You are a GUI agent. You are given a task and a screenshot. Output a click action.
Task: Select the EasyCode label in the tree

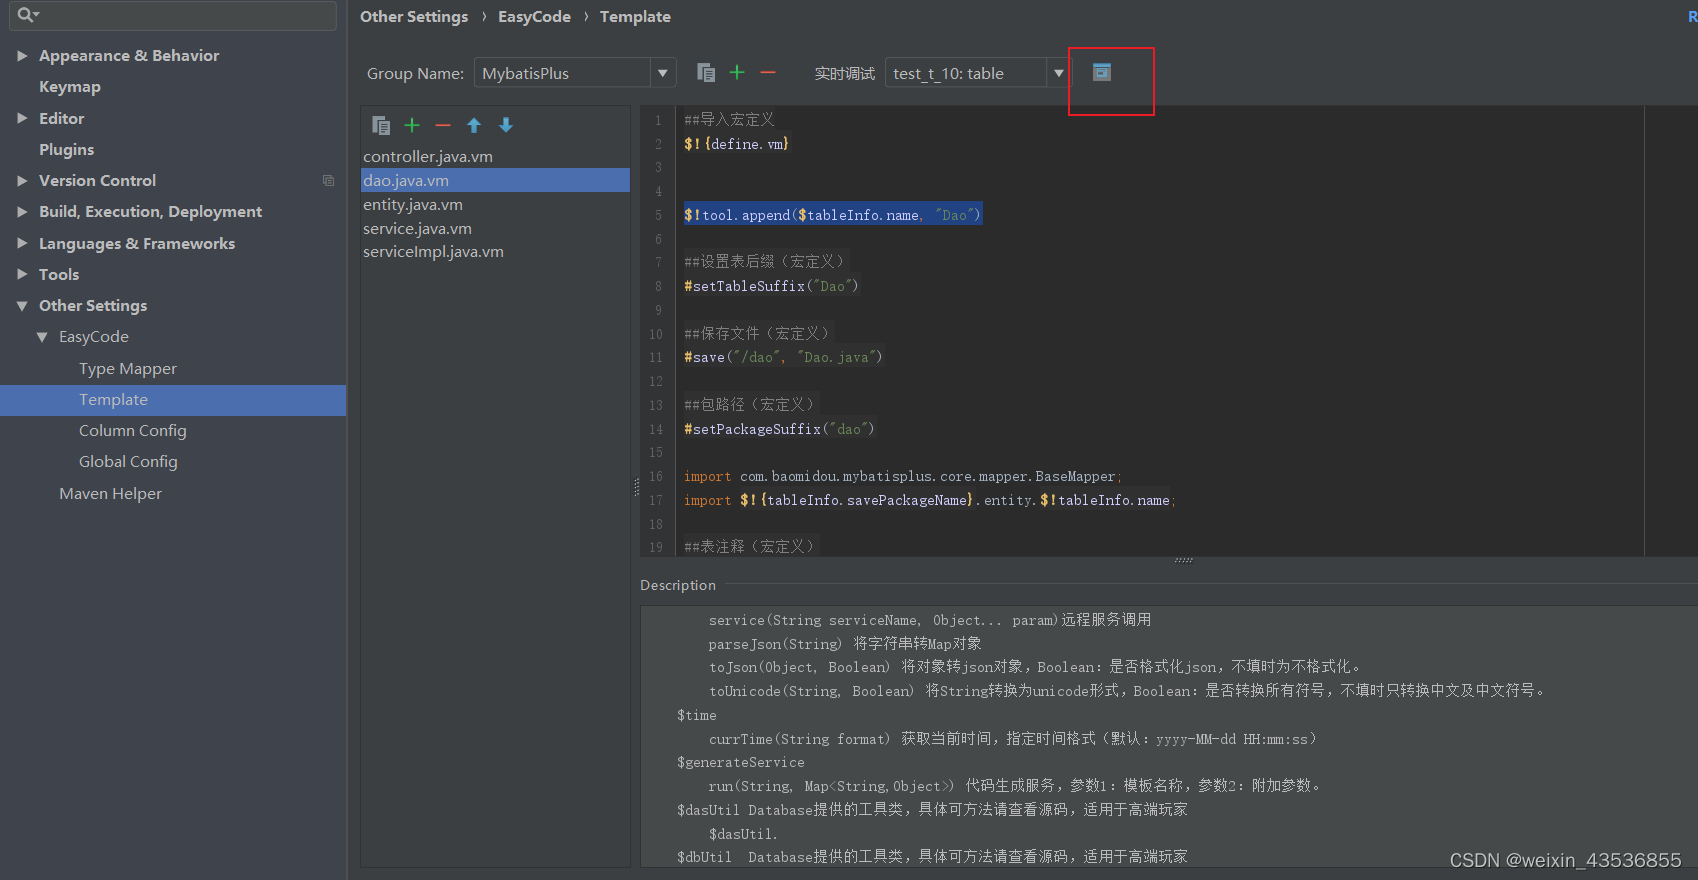pos(94,337)
